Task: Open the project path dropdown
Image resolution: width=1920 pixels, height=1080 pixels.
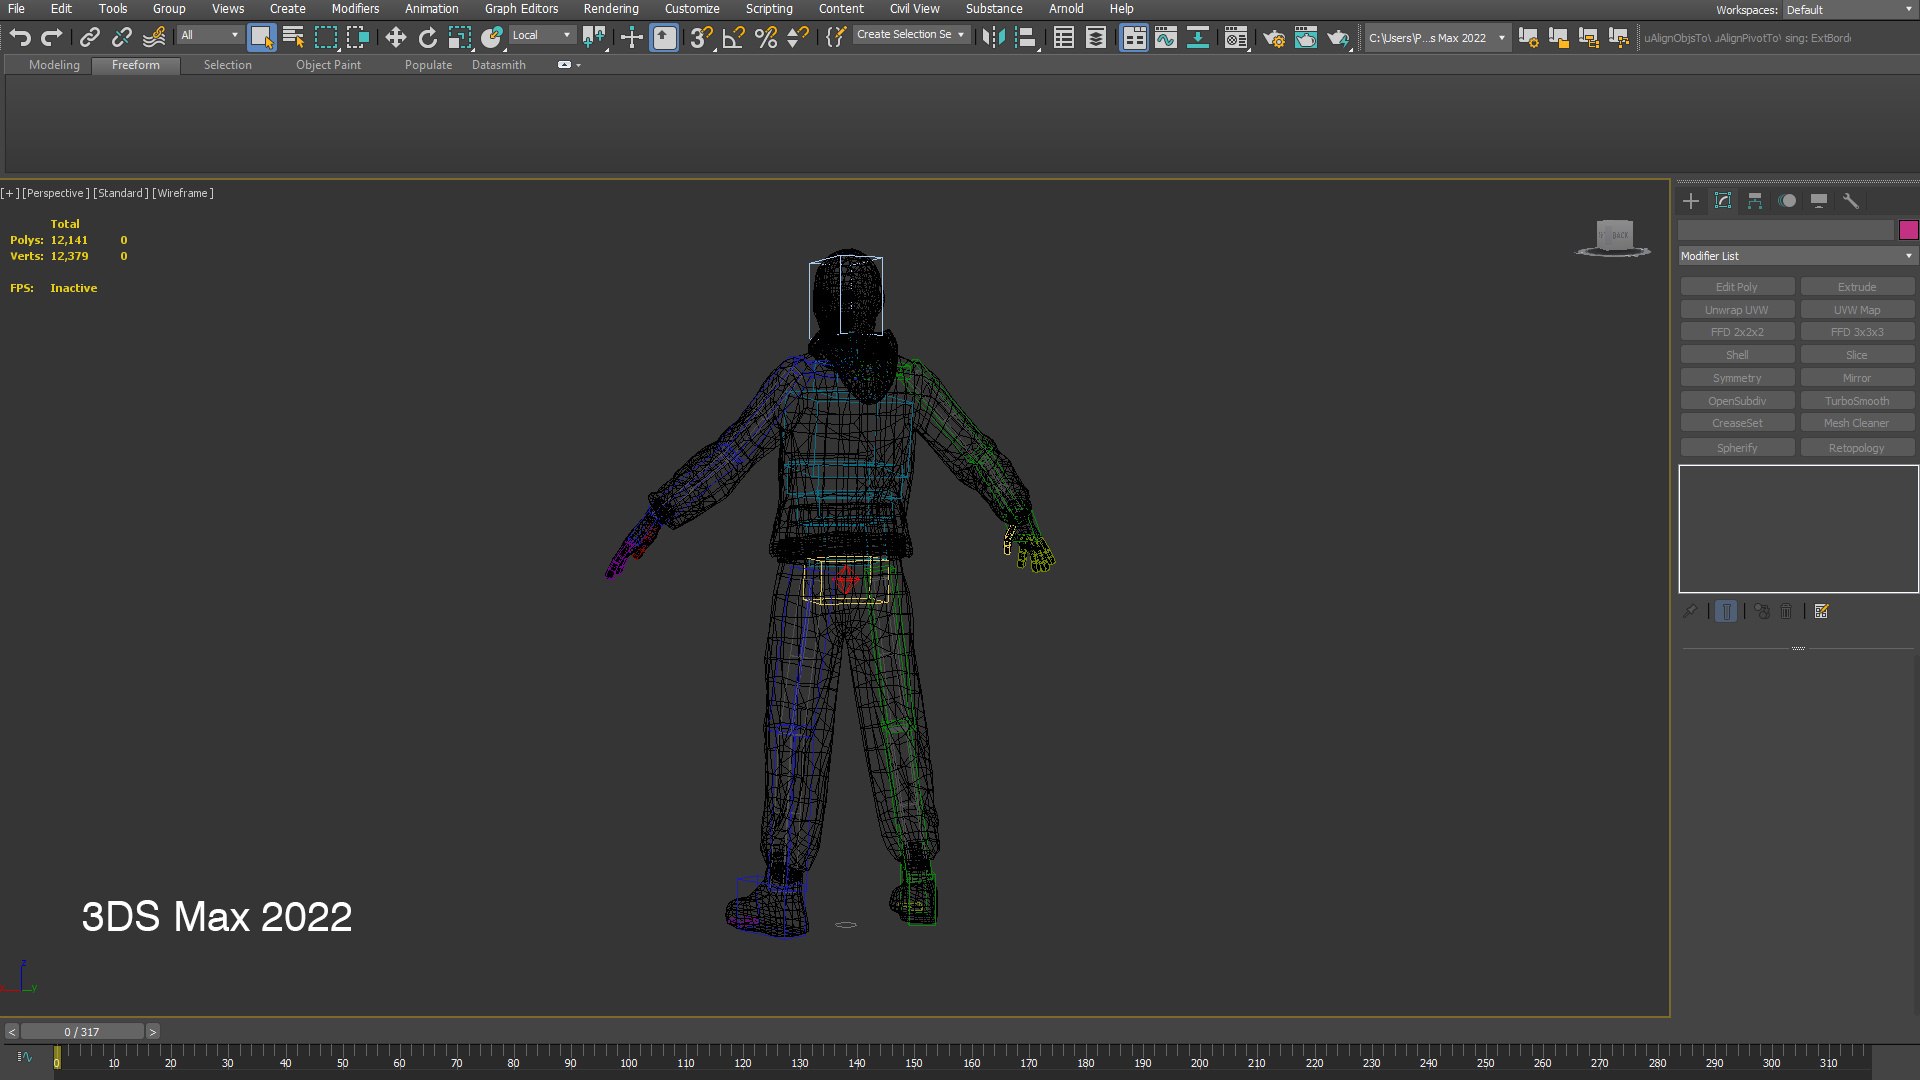Action: (1437, 38)
